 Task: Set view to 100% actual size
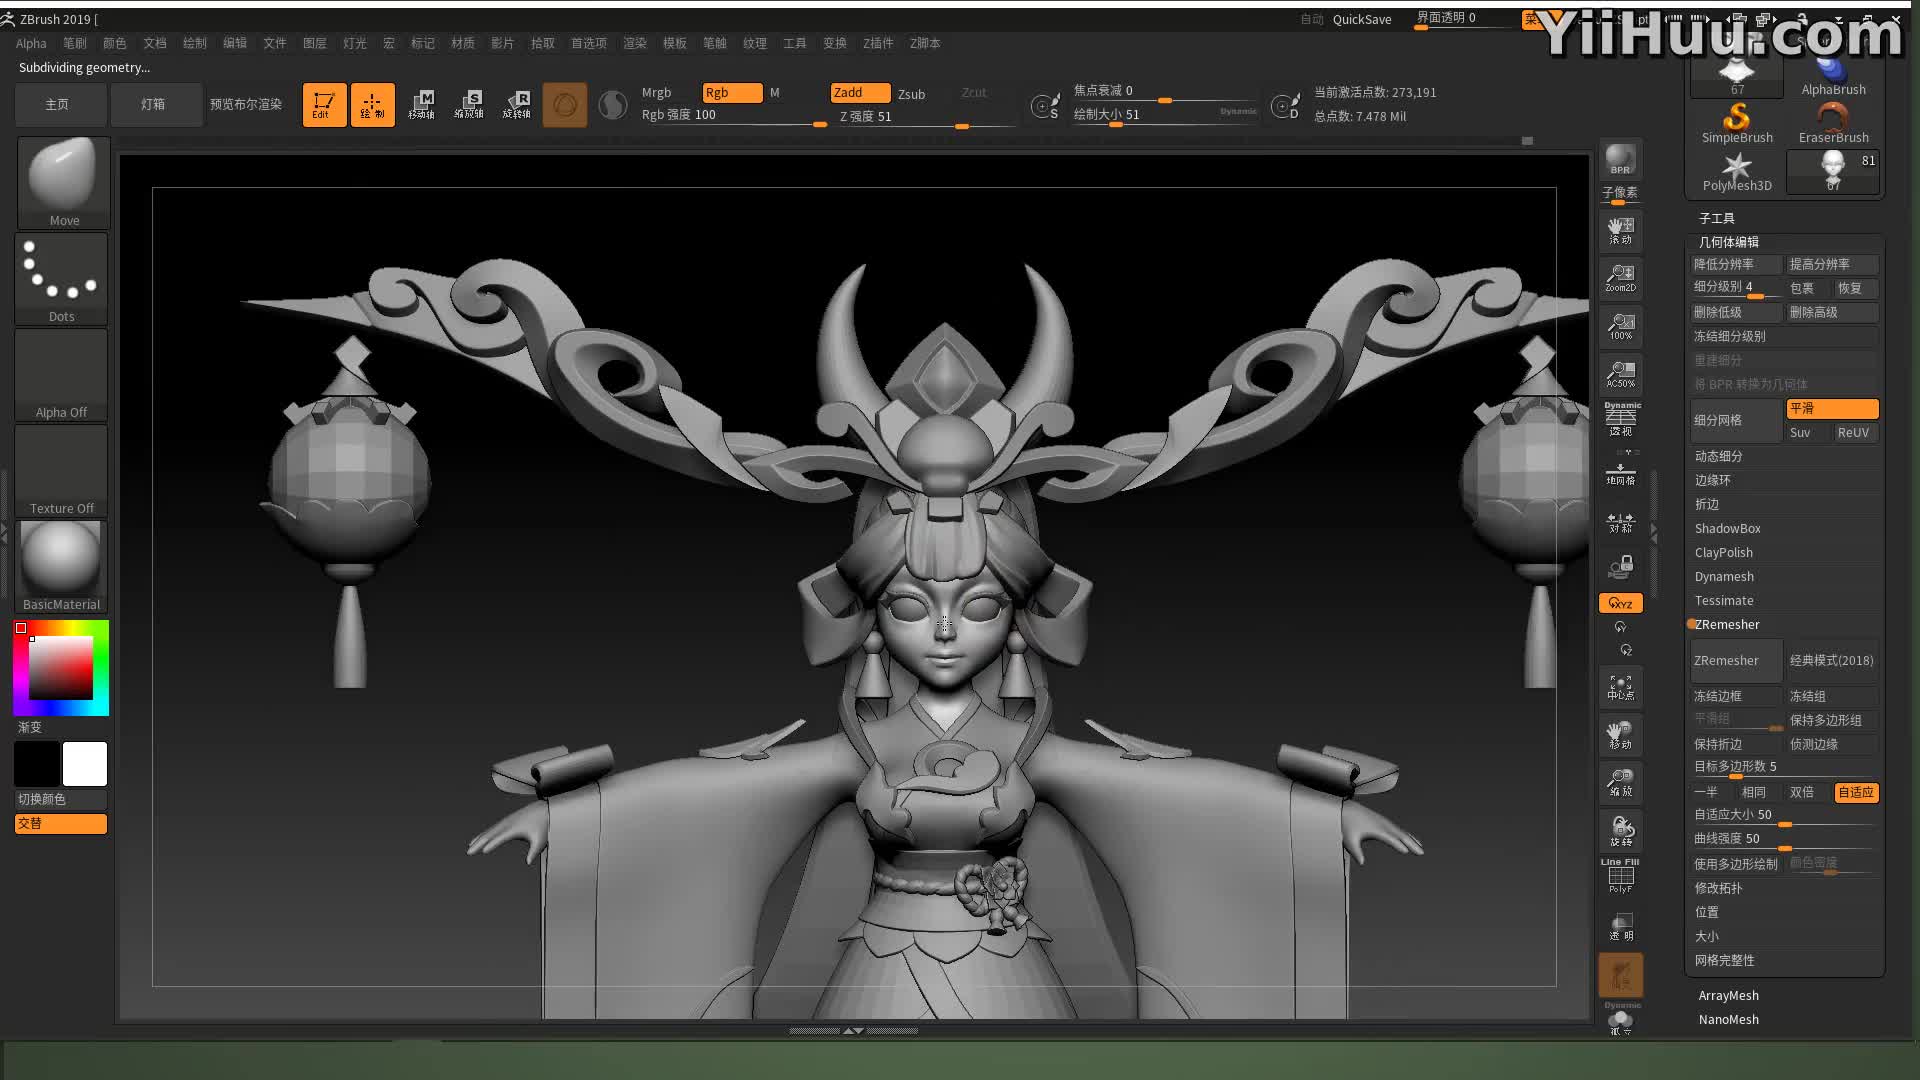click(x=1620, y=326)
